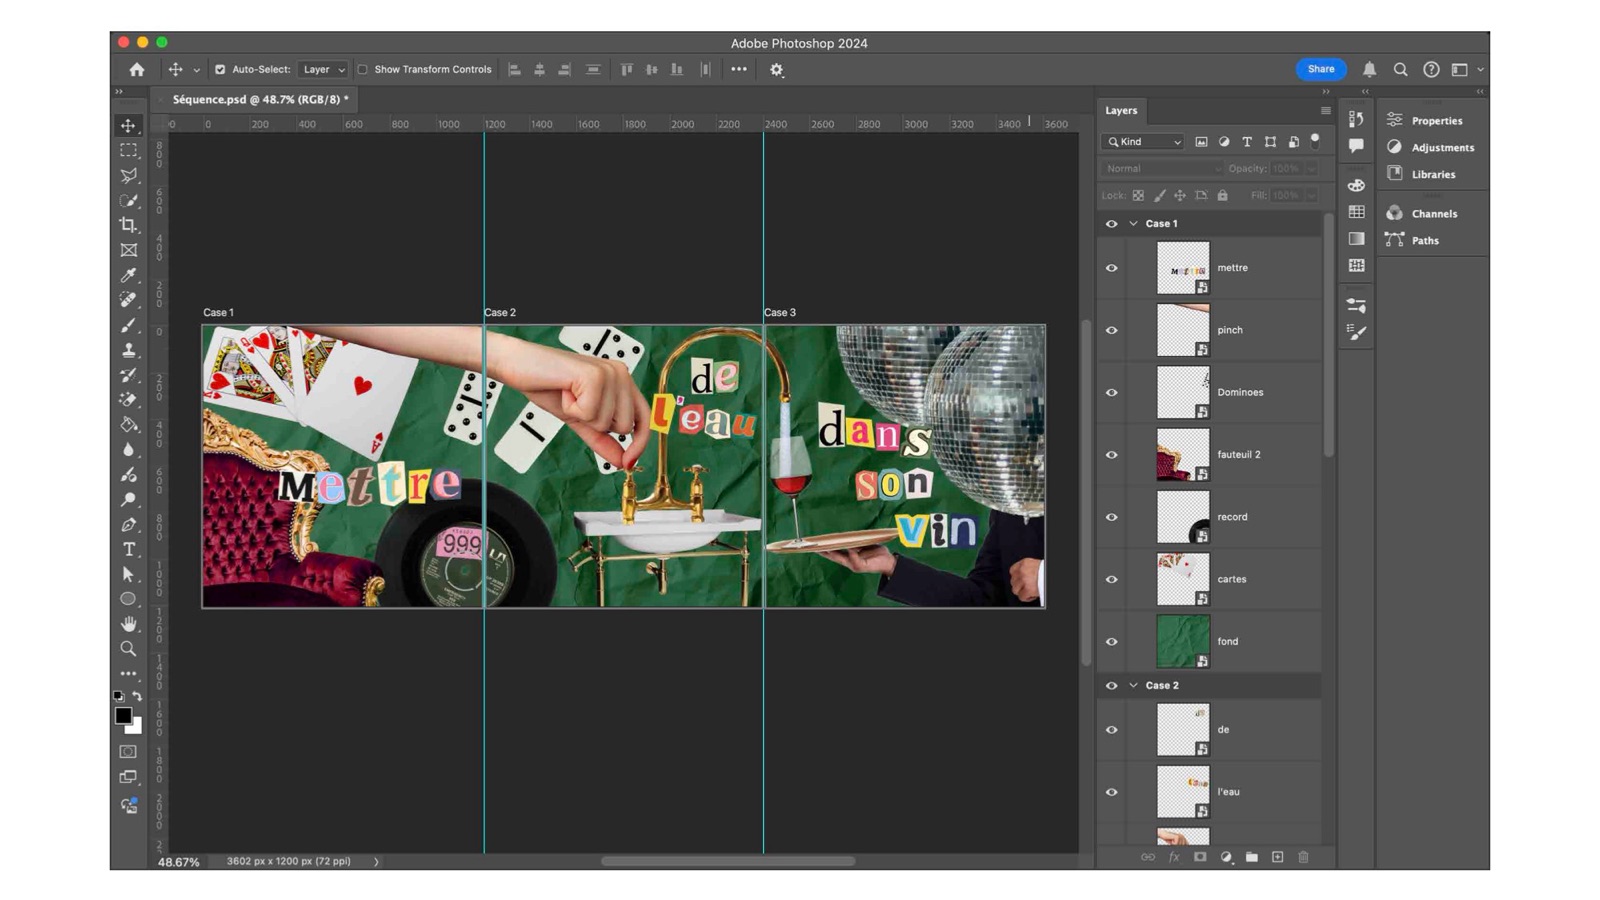Screen dimensions: 1600x900
Task: Open the Layers panel menu
Action: (x=1325, y=111)
